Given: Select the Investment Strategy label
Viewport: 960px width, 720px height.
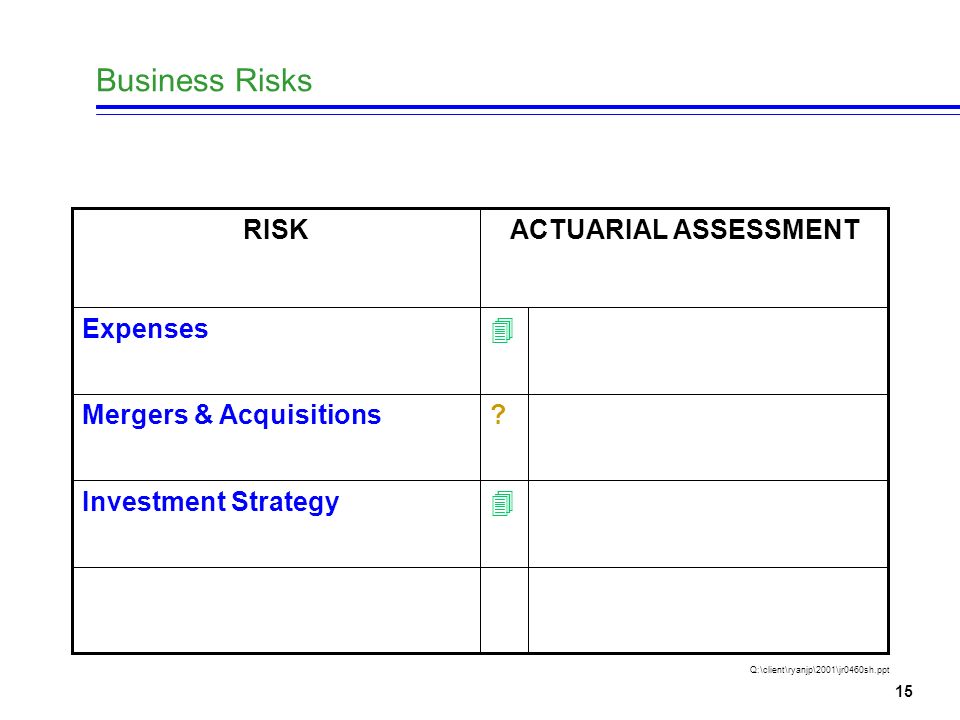Looking at the screenshot, I should tap(211, 502).
